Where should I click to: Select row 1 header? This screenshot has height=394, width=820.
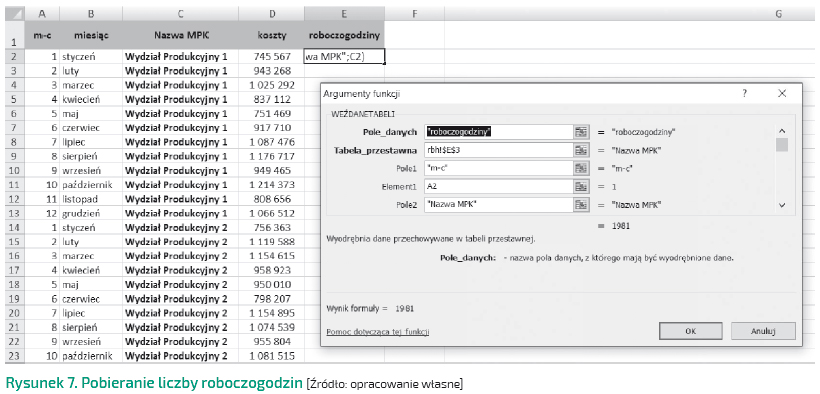(x=14, y=36)
